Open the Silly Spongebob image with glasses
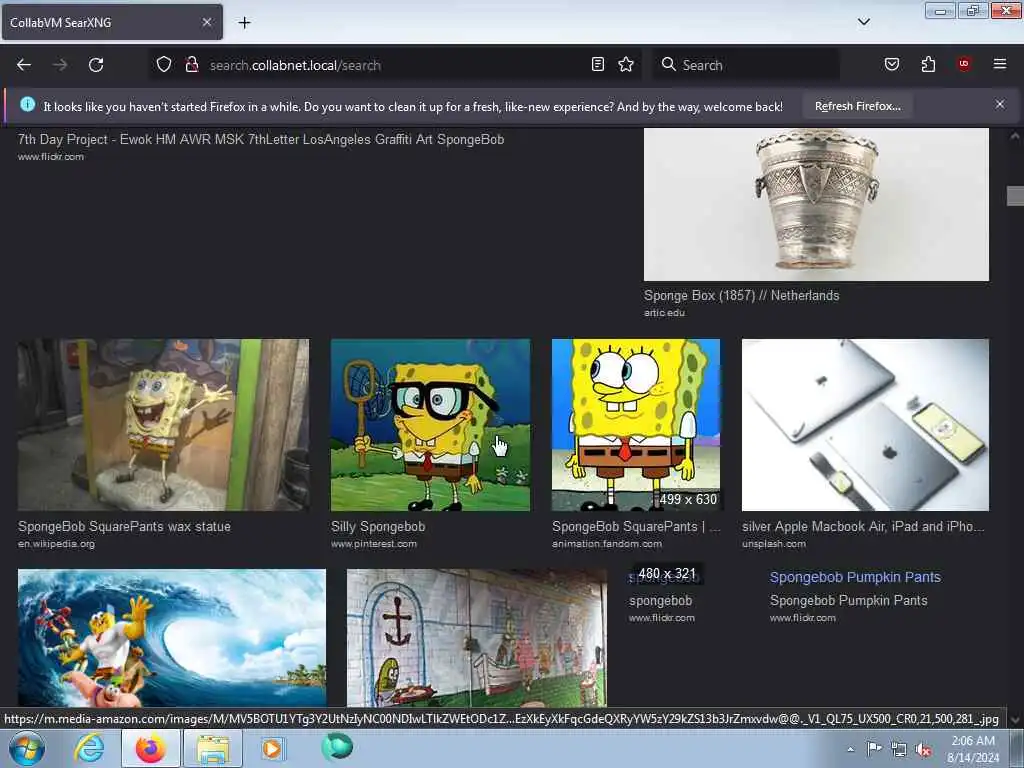The image size is (1024, 768). click(x=430, y=424)
